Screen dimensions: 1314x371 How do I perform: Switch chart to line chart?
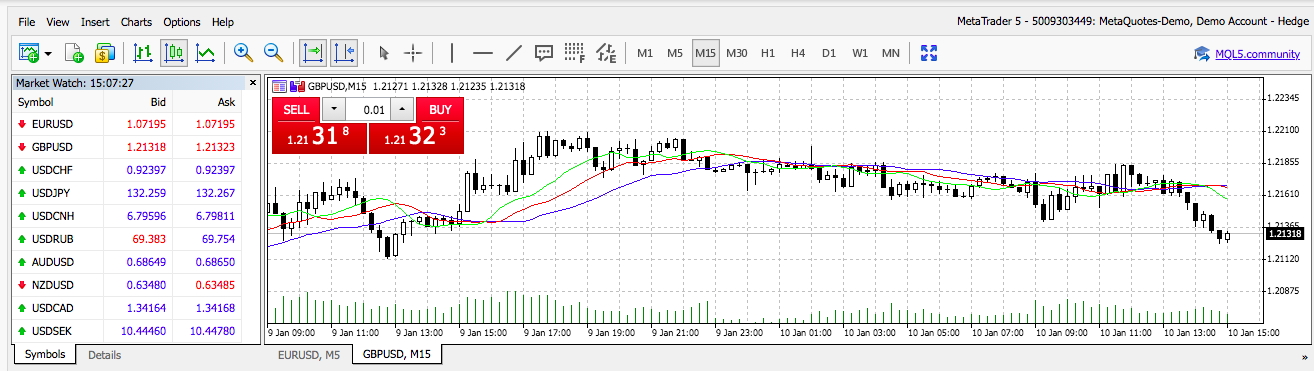pos(205,53)
